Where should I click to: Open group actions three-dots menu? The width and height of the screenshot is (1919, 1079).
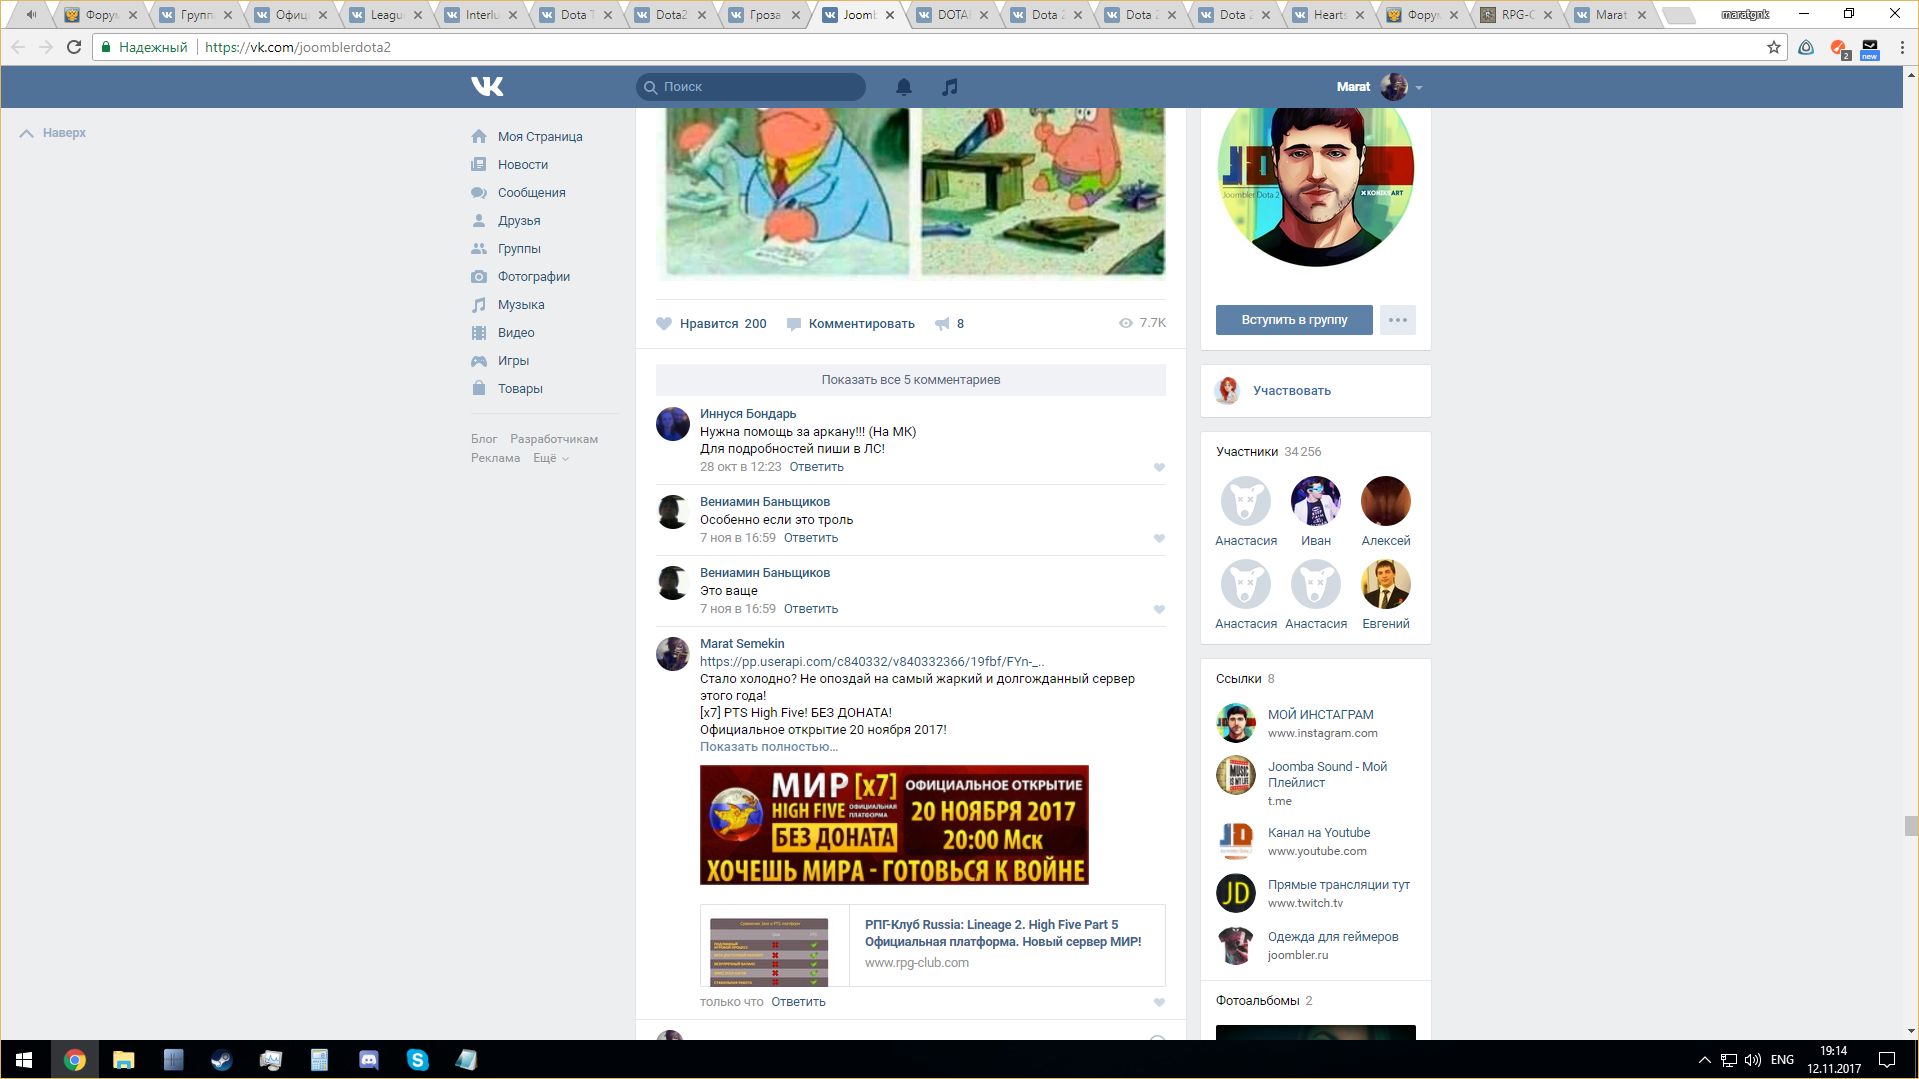coord(1397,320)
